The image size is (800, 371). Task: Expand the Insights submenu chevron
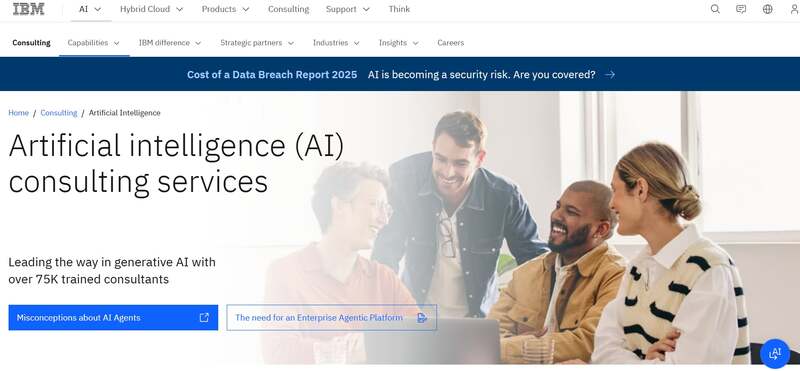click(415, 43)
